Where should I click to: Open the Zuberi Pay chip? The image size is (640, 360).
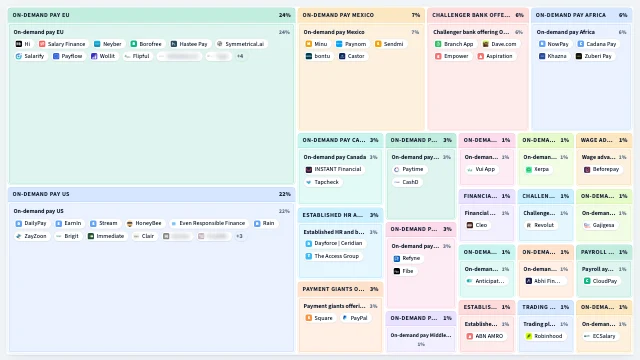594,56
